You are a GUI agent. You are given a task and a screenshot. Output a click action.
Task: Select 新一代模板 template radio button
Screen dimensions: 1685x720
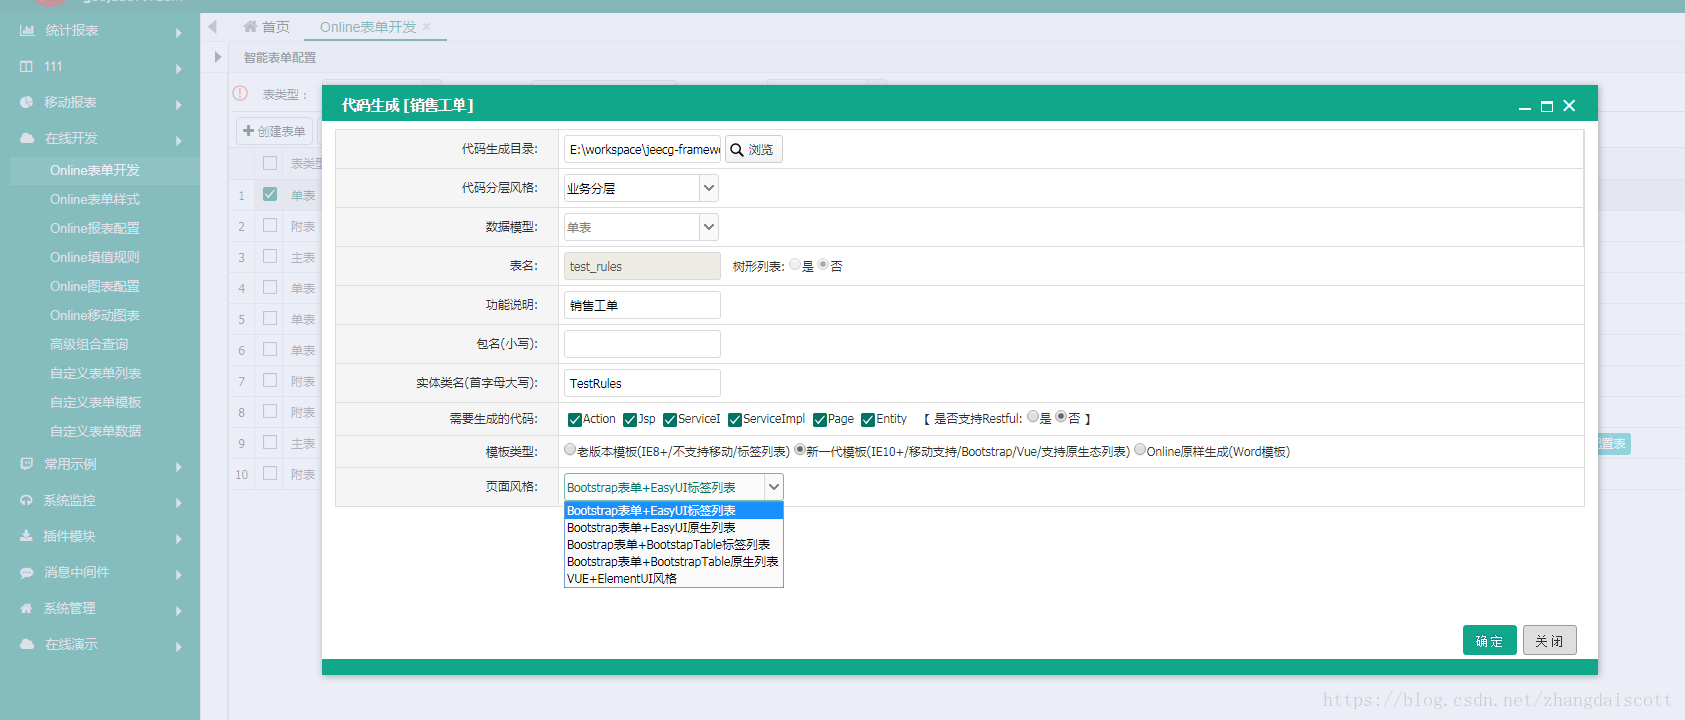coord(800,450)
